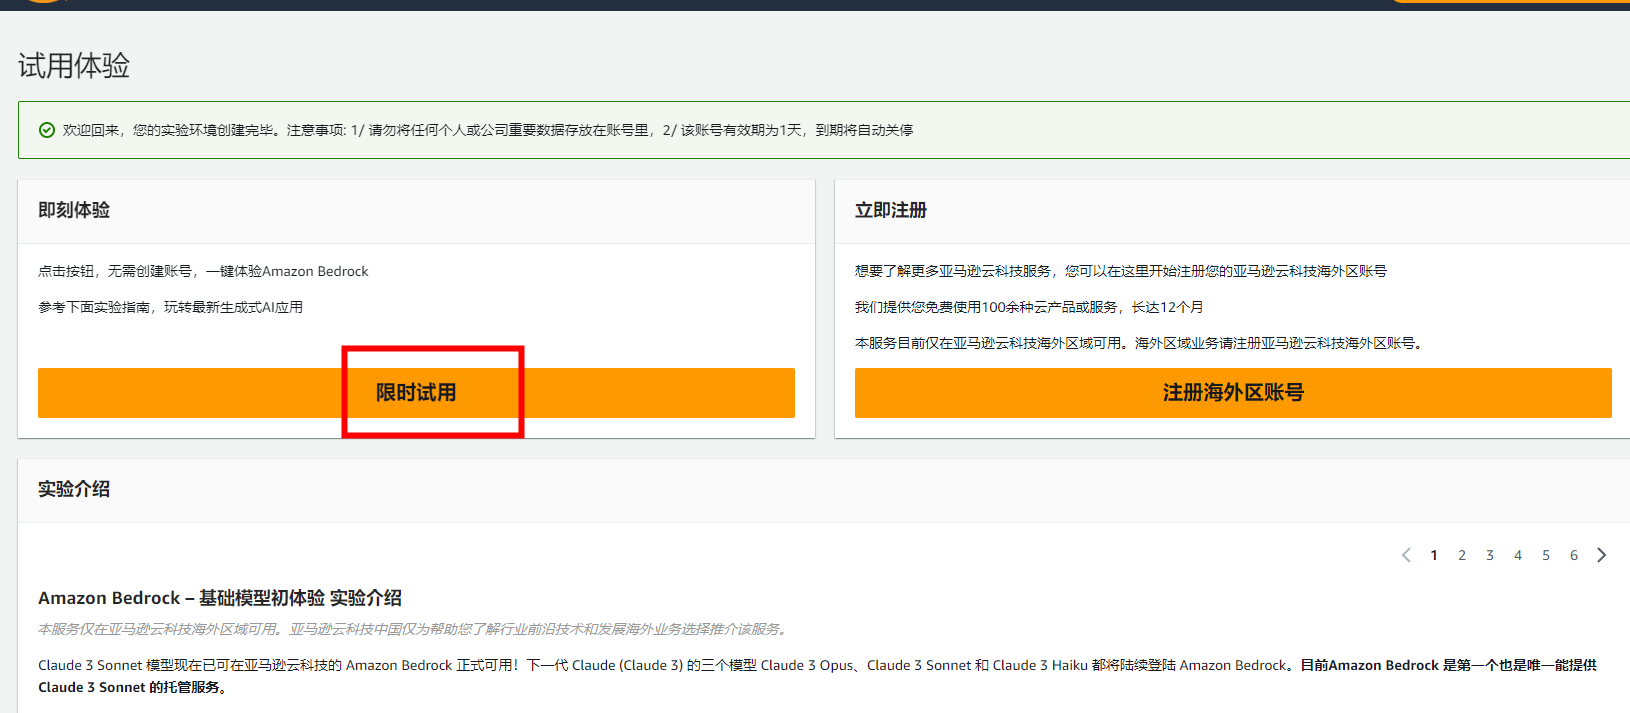
Task: Select pagination page 1
Action: pos(1434,555)
